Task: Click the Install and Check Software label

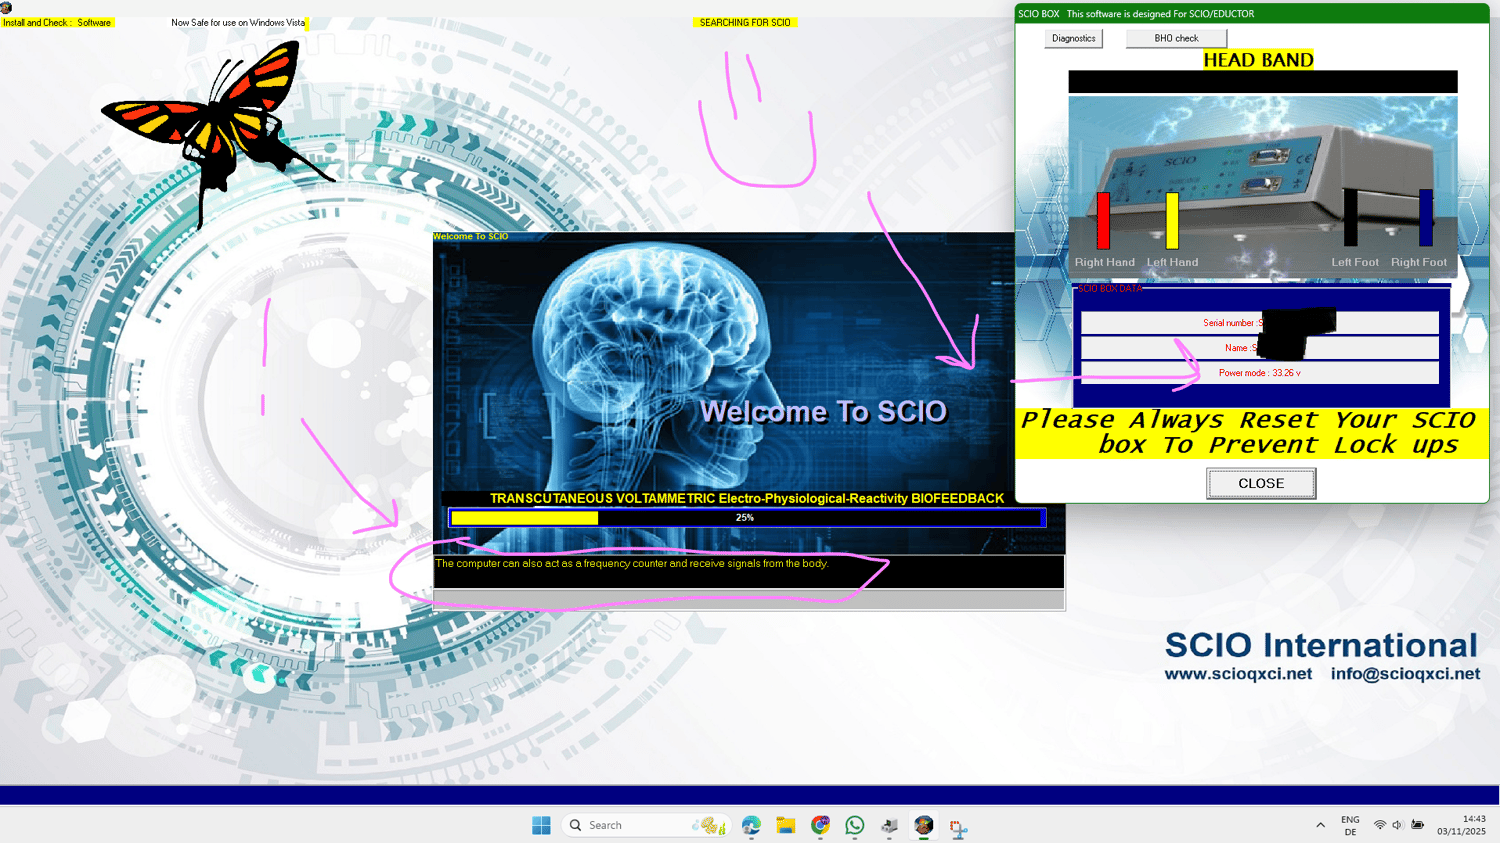Action: click(57, 22)
